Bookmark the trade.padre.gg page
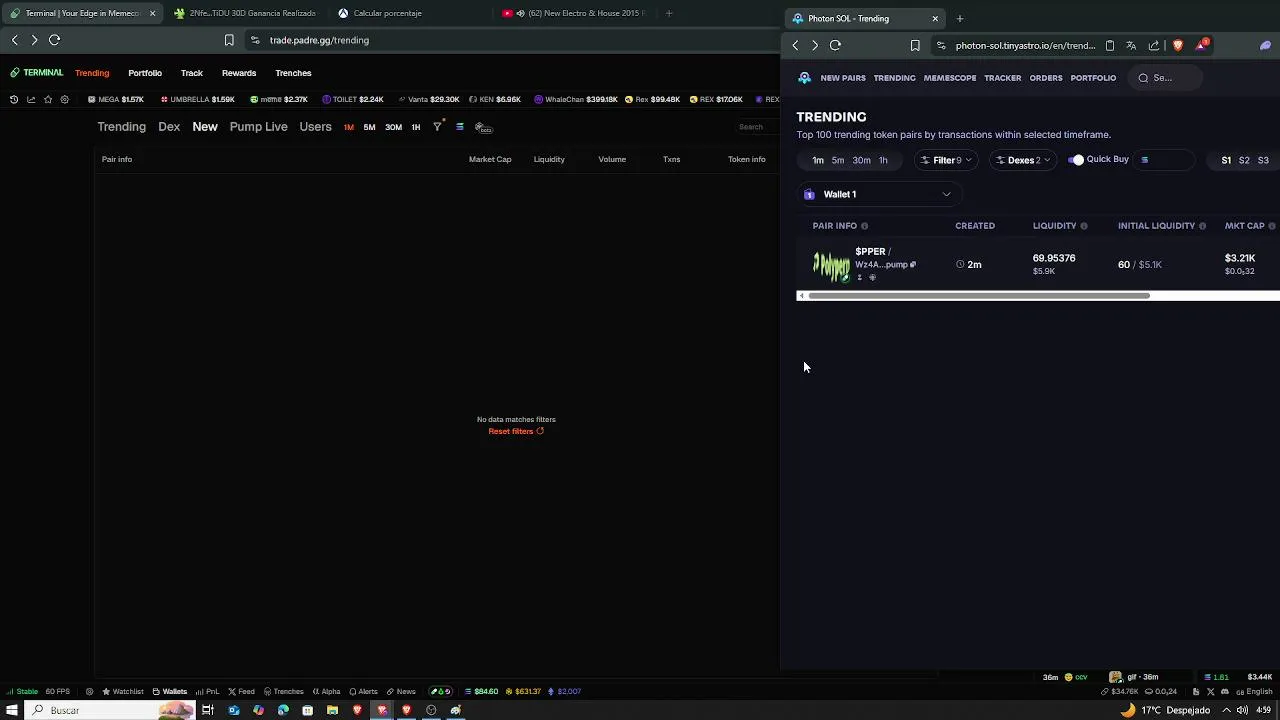 (x=229, y=40)
